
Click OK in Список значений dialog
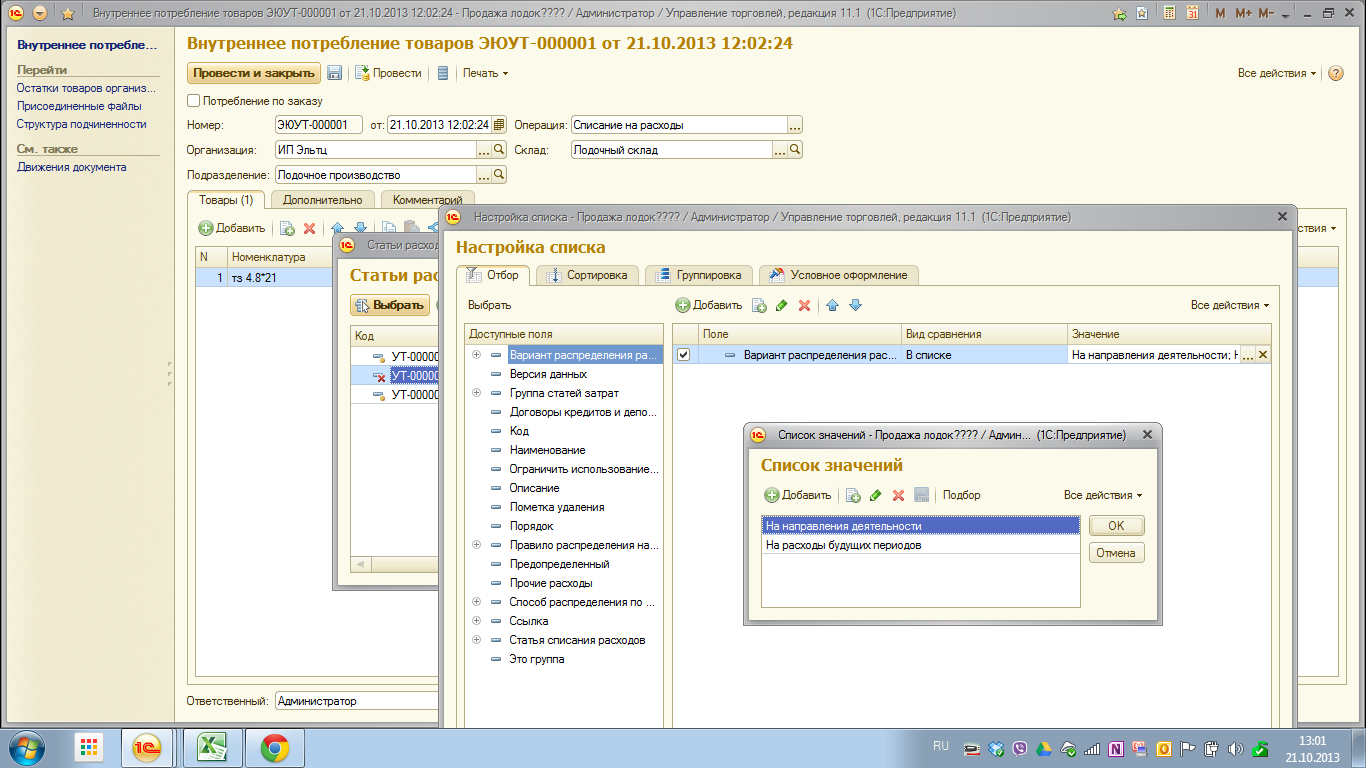[1116, 526]
